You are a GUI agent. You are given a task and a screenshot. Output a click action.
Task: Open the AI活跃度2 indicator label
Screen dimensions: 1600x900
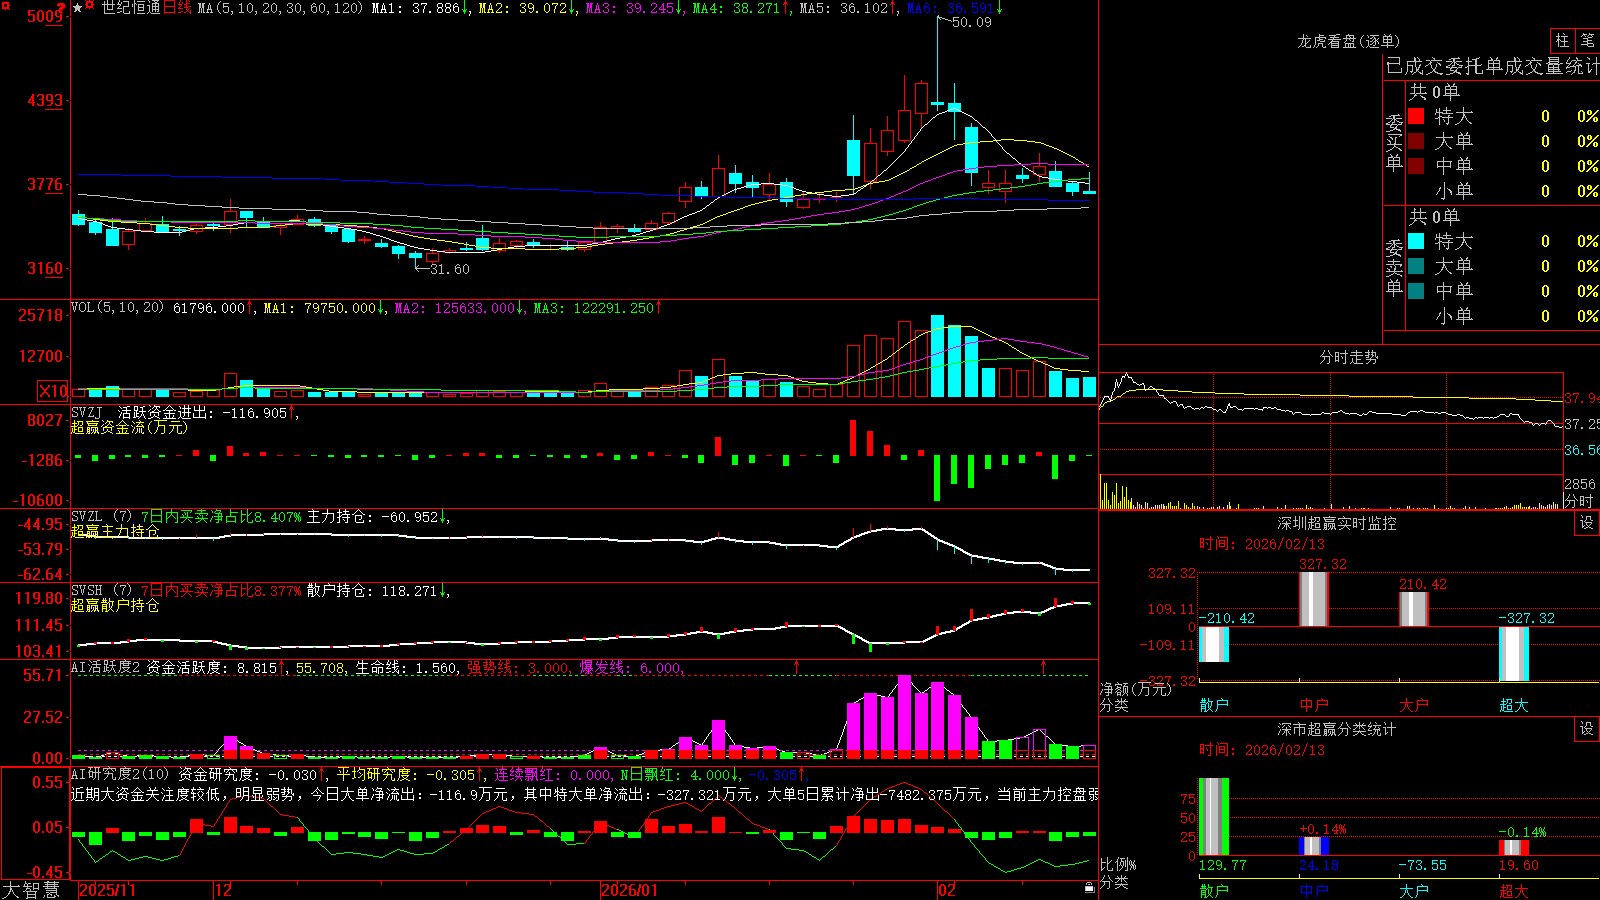(106, 667)
